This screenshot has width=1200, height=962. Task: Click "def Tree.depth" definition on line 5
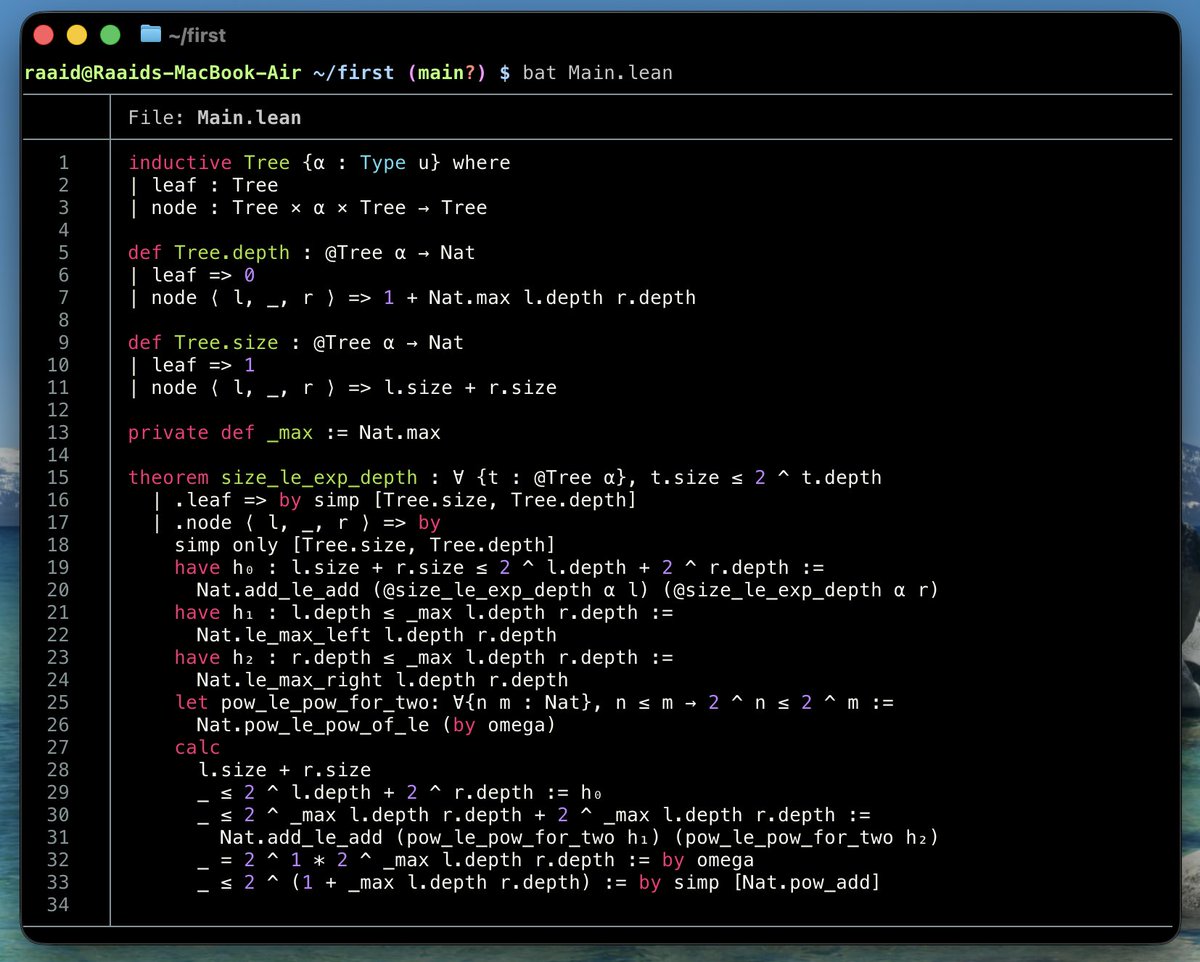click(208, 253)
